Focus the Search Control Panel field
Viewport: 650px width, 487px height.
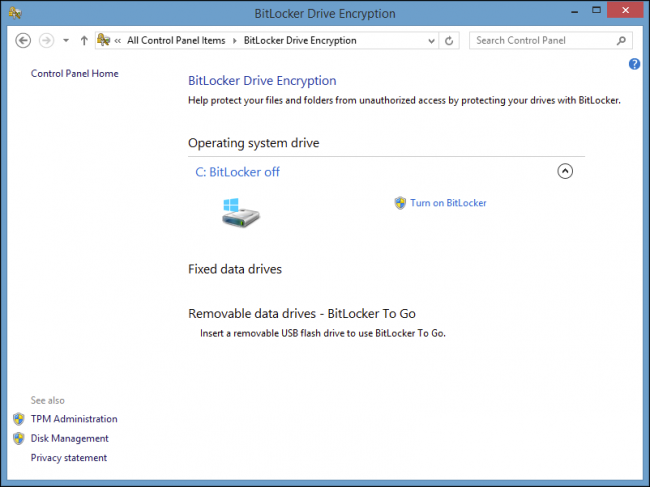point(543,41)
